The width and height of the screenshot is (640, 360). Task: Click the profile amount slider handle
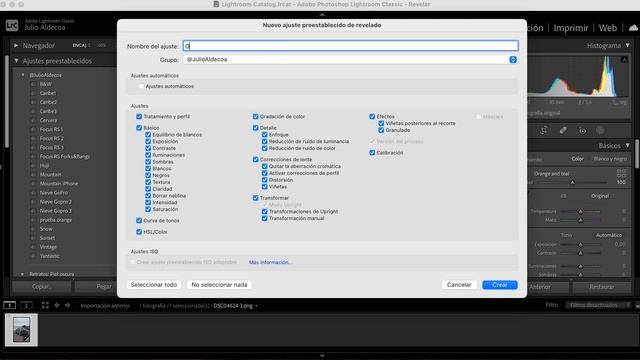click(572, 182)
